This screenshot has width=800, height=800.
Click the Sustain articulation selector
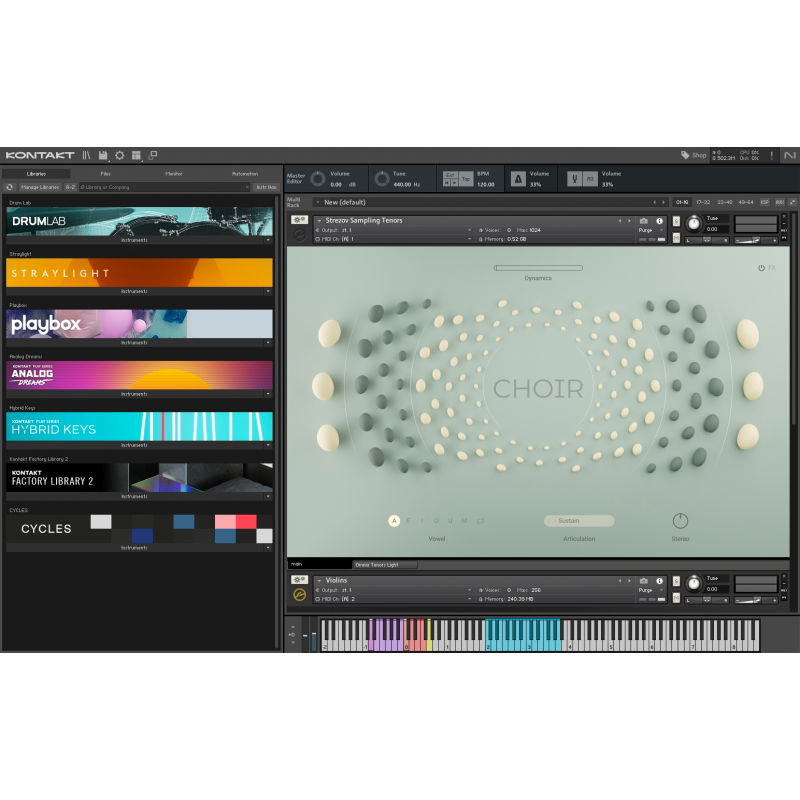(x=579, y=521)
